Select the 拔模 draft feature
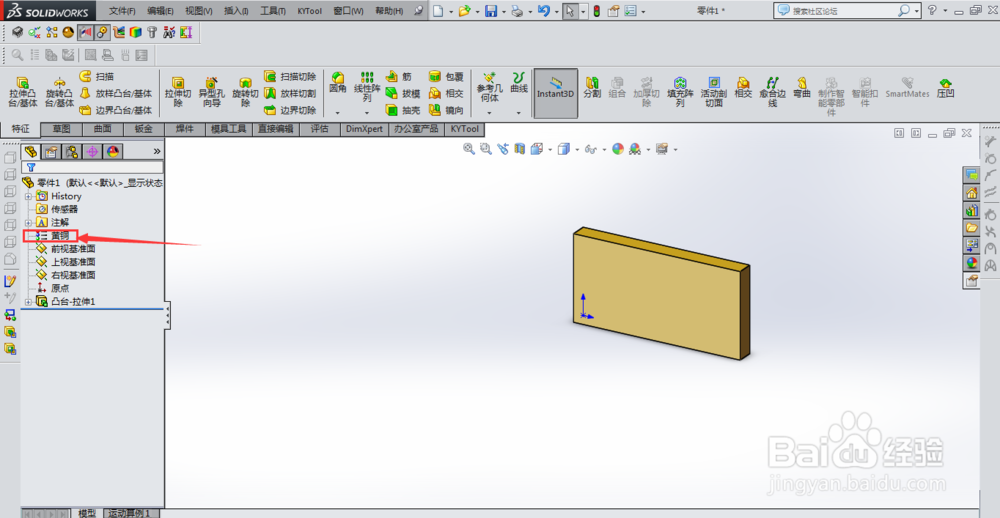 click(x=403, y=93)
